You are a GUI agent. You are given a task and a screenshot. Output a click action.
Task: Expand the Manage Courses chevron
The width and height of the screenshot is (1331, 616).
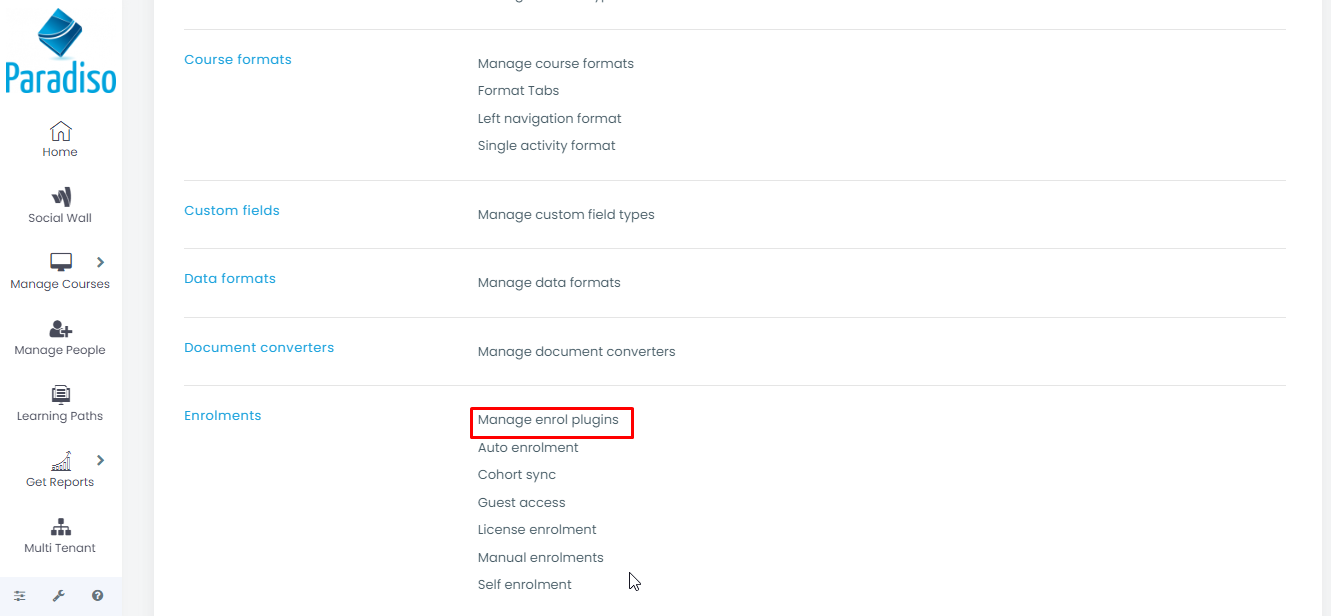point(100,262)
